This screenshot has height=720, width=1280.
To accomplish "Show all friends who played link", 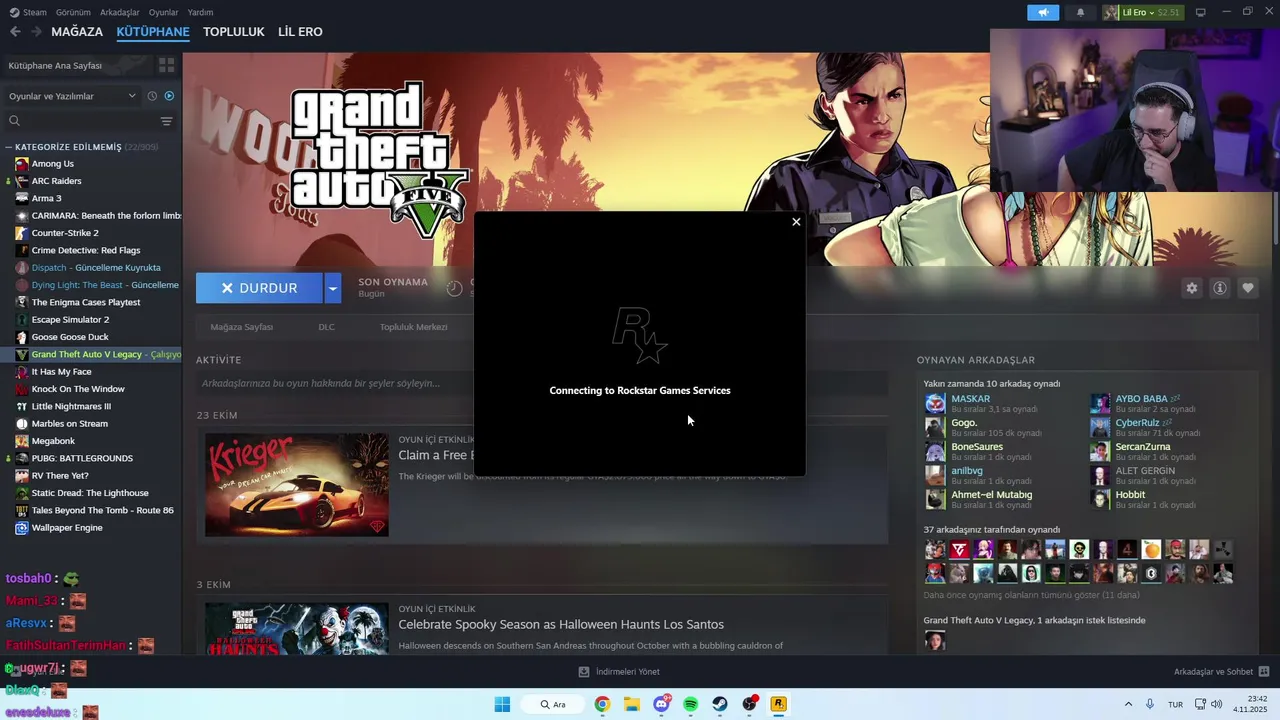I will [1031, 595].
